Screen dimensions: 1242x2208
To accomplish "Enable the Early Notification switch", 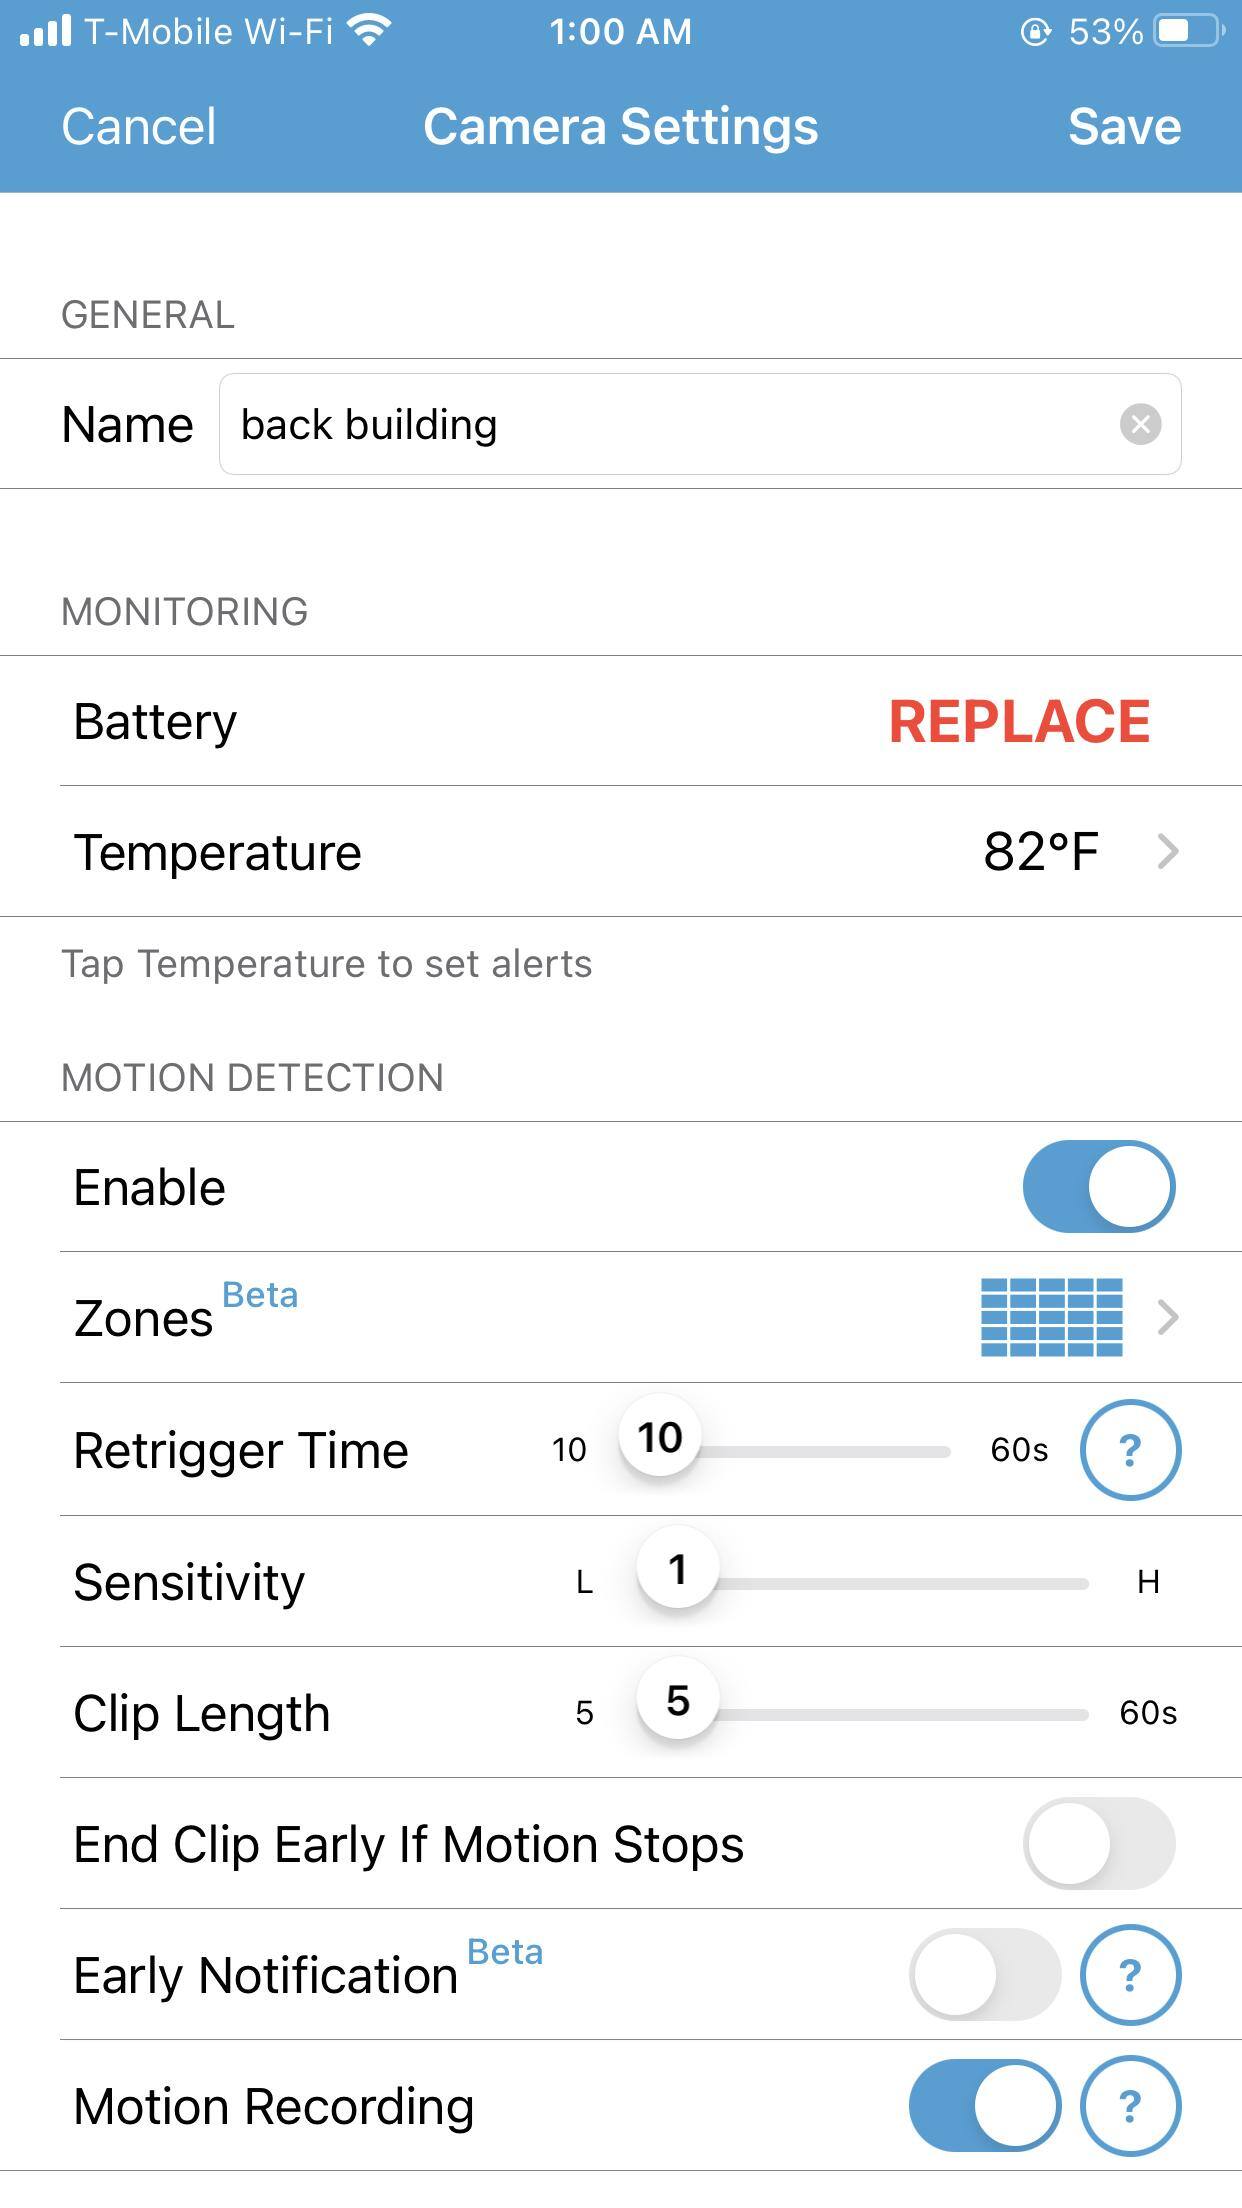I will point(984,1975).
